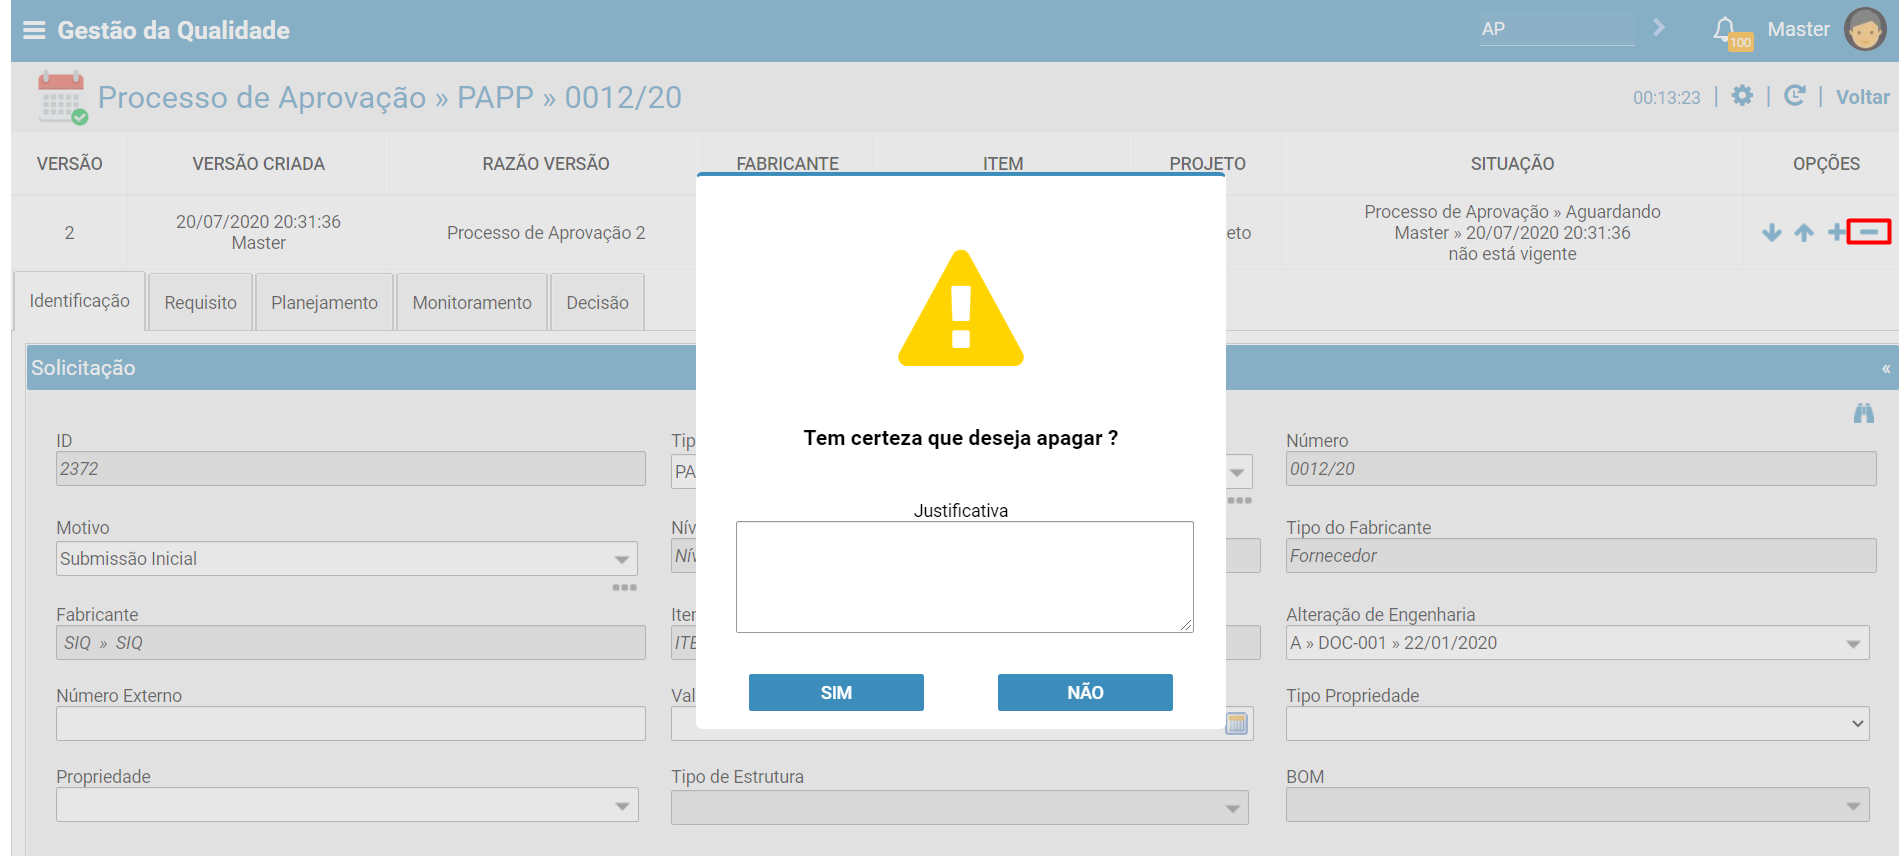Click the VERSÃO CRIADA column header
This screenshot has height=856, width=1899.
(258, 164)
